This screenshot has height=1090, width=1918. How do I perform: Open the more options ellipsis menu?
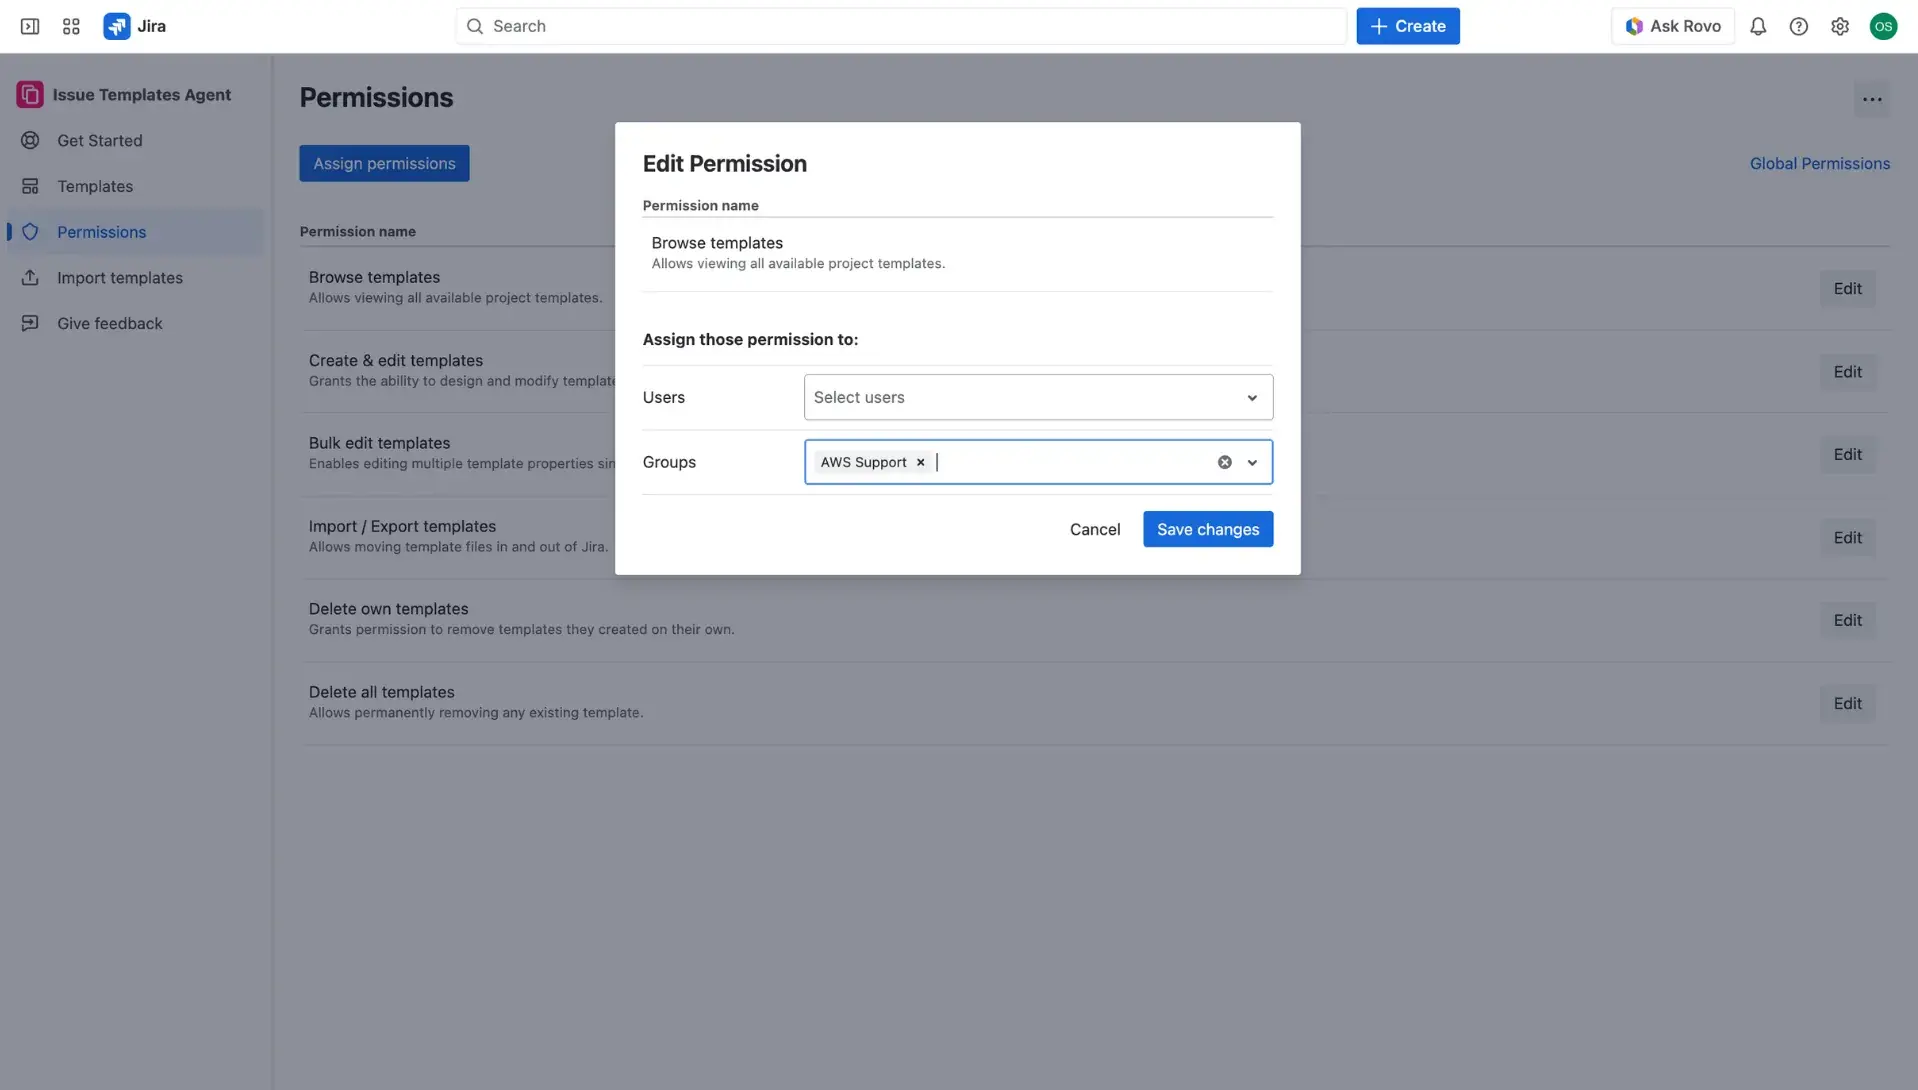coord(1872,99)
